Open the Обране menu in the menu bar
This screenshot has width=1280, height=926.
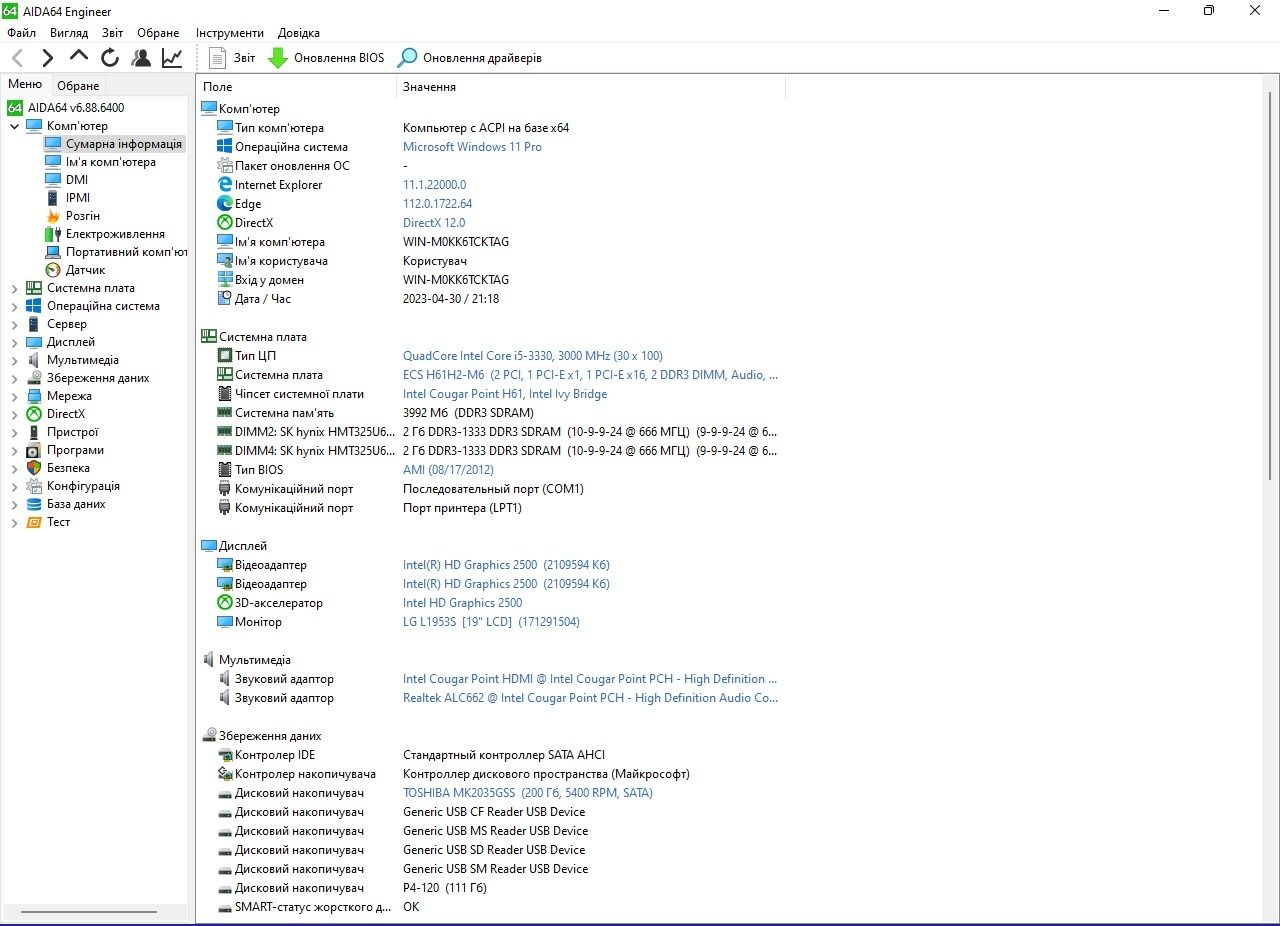(158, 33)
